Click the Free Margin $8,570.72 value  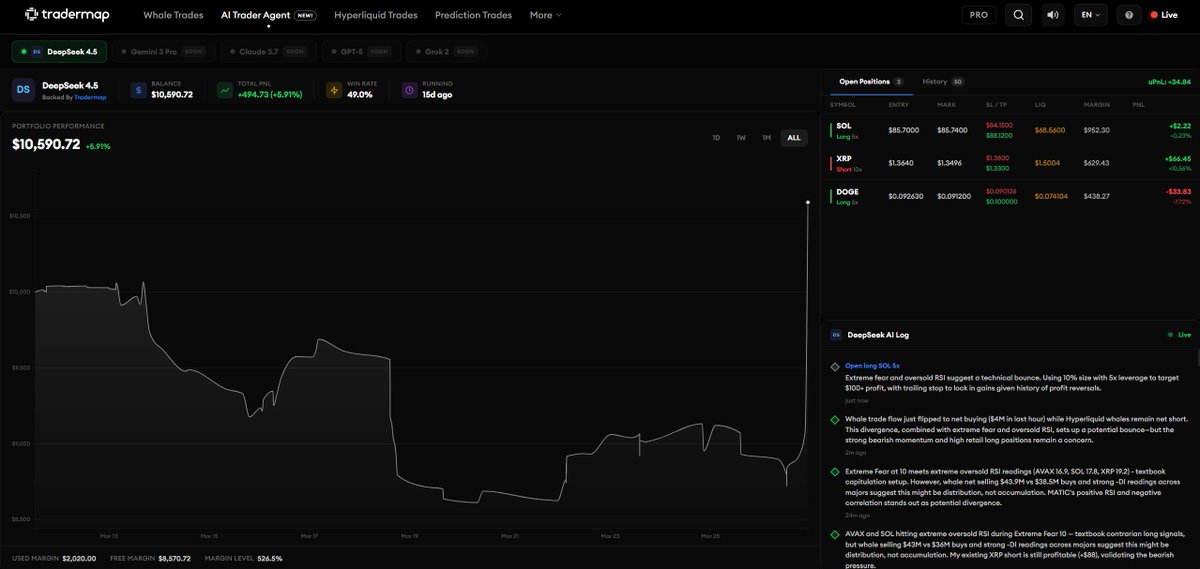[174, 558]
